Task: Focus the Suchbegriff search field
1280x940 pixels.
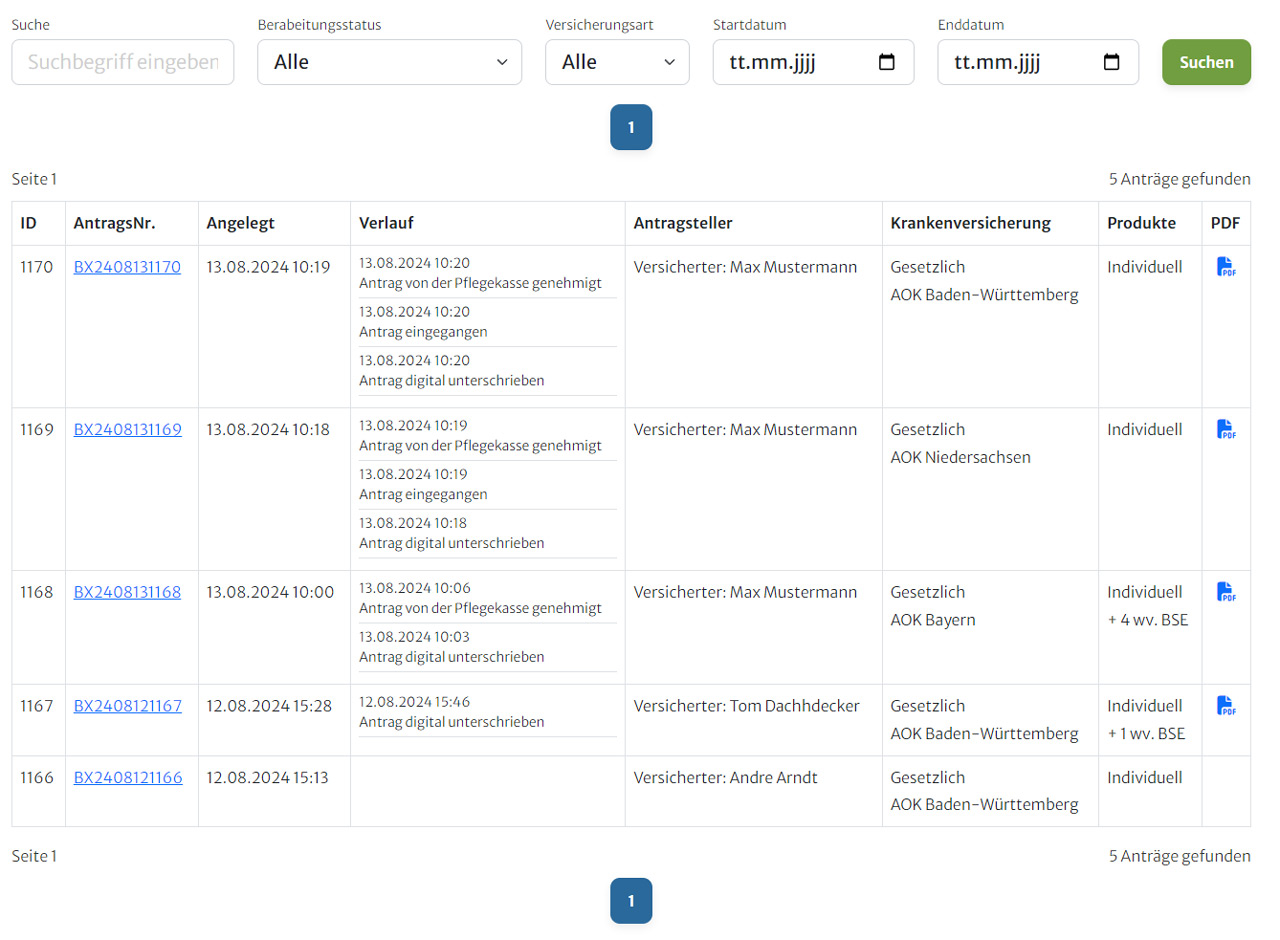Action: tap(122, 62)
